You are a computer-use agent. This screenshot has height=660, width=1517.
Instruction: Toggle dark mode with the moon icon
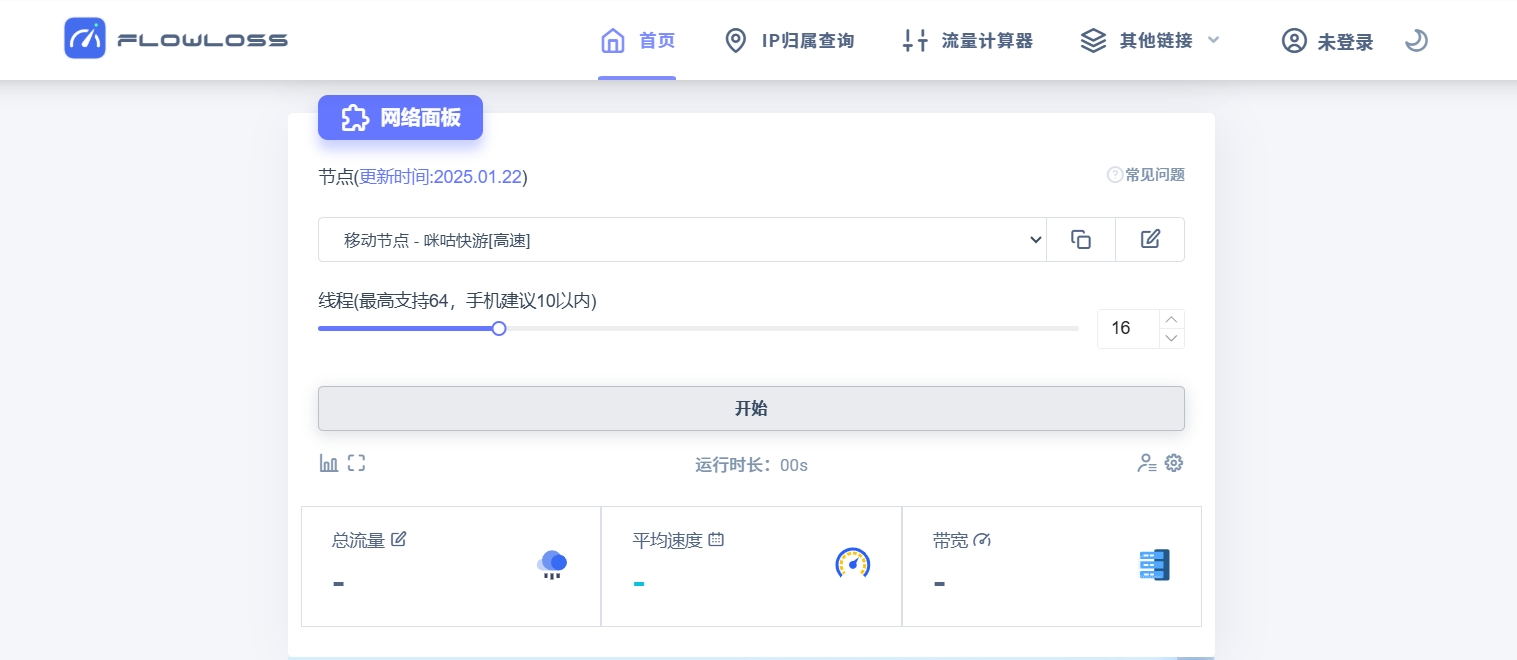click(x=1416, y=40)
